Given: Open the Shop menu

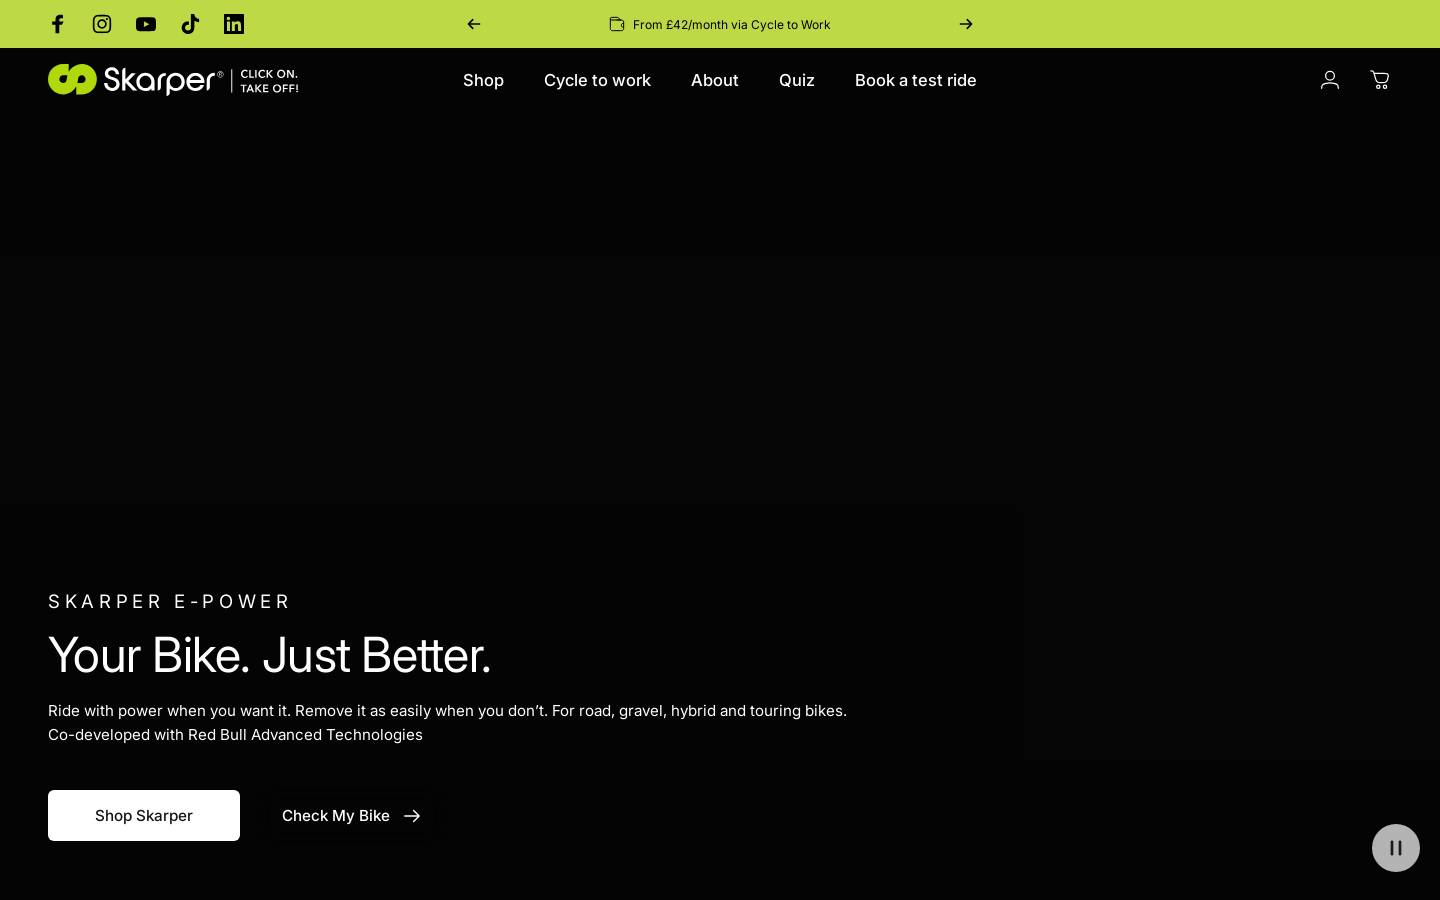Looking at the screenshot, I should 483,80.
